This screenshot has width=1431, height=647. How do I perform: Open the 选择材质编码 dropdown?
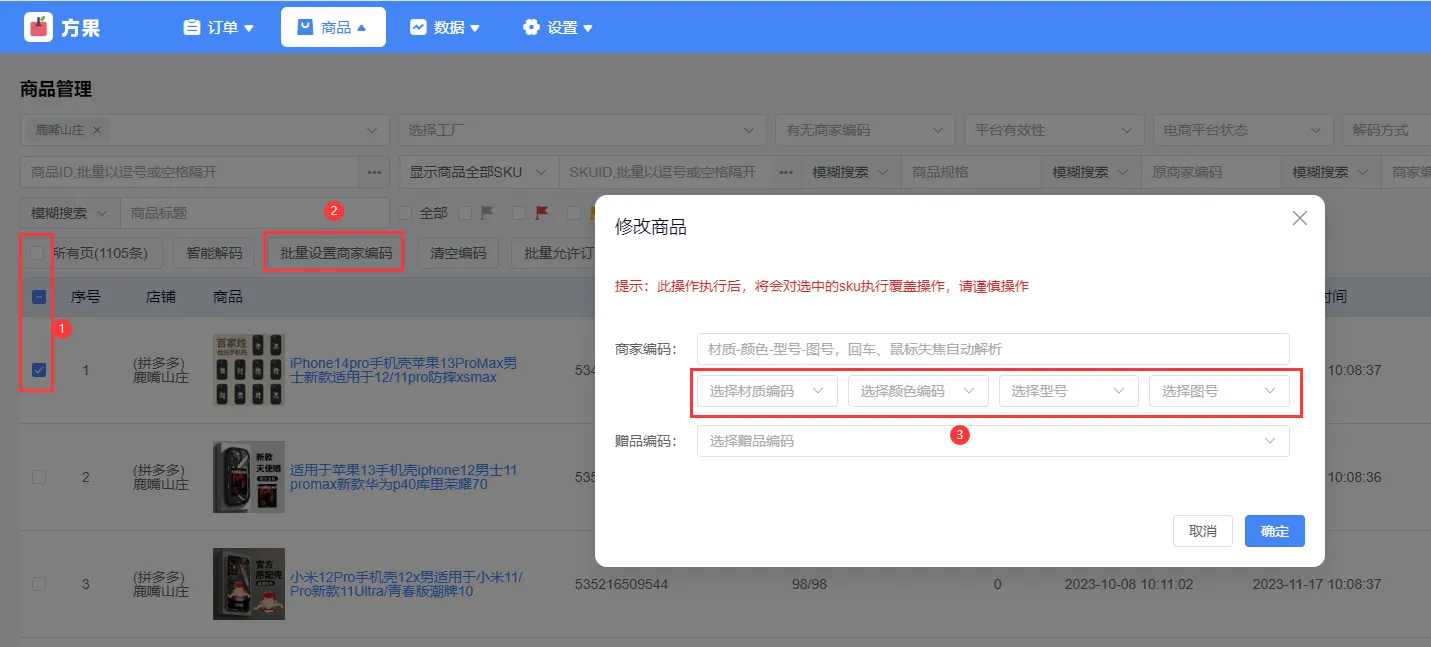767,391
